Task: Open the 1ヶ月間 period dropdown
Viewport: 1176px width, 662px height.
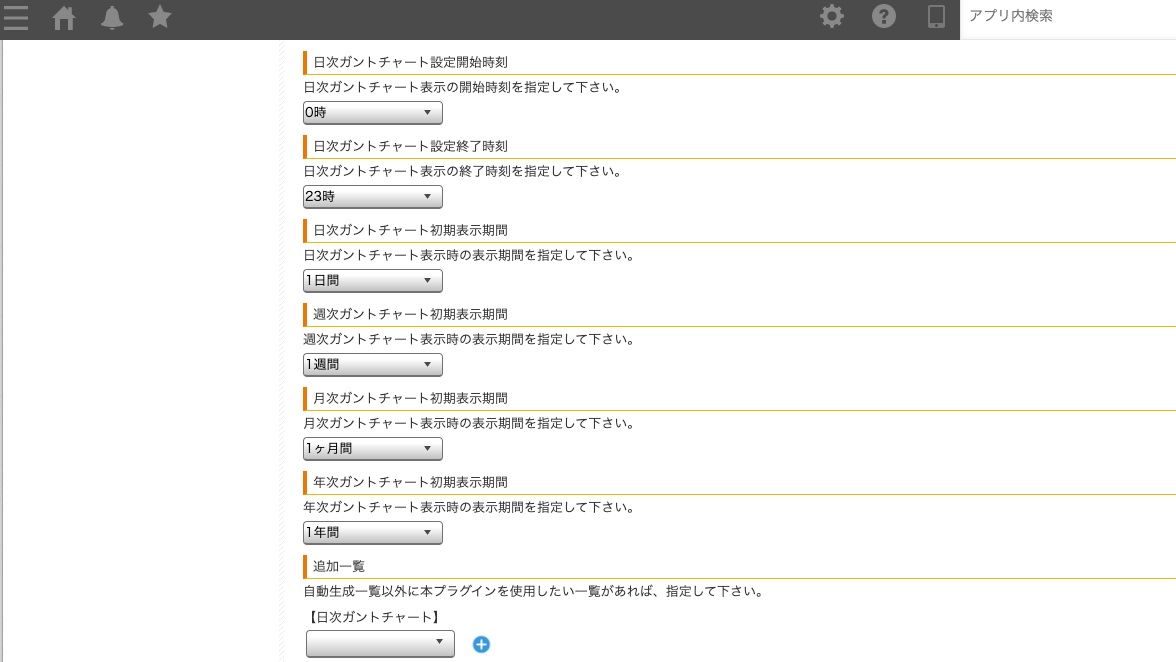Action: click(373, 448)
